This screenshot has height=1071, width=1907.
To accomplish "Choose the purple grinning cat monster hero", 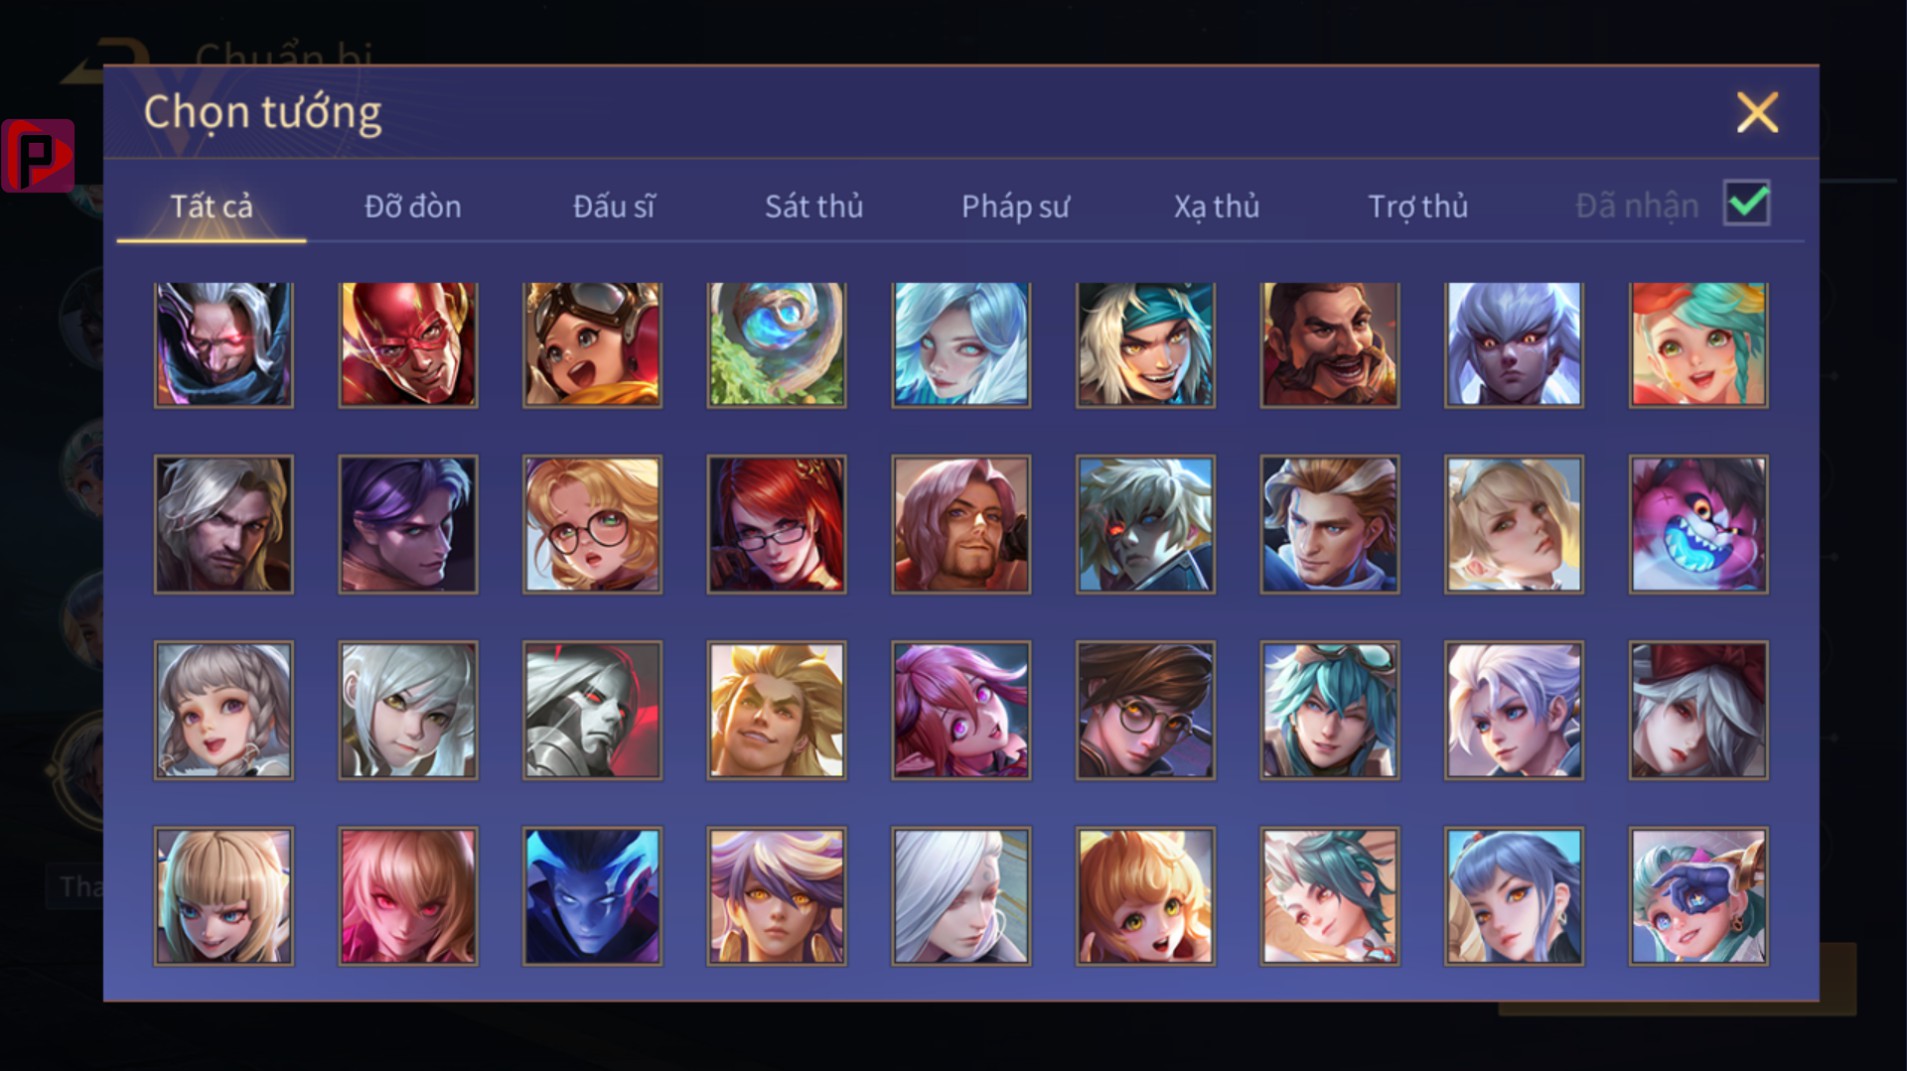I will [1698, 525].
